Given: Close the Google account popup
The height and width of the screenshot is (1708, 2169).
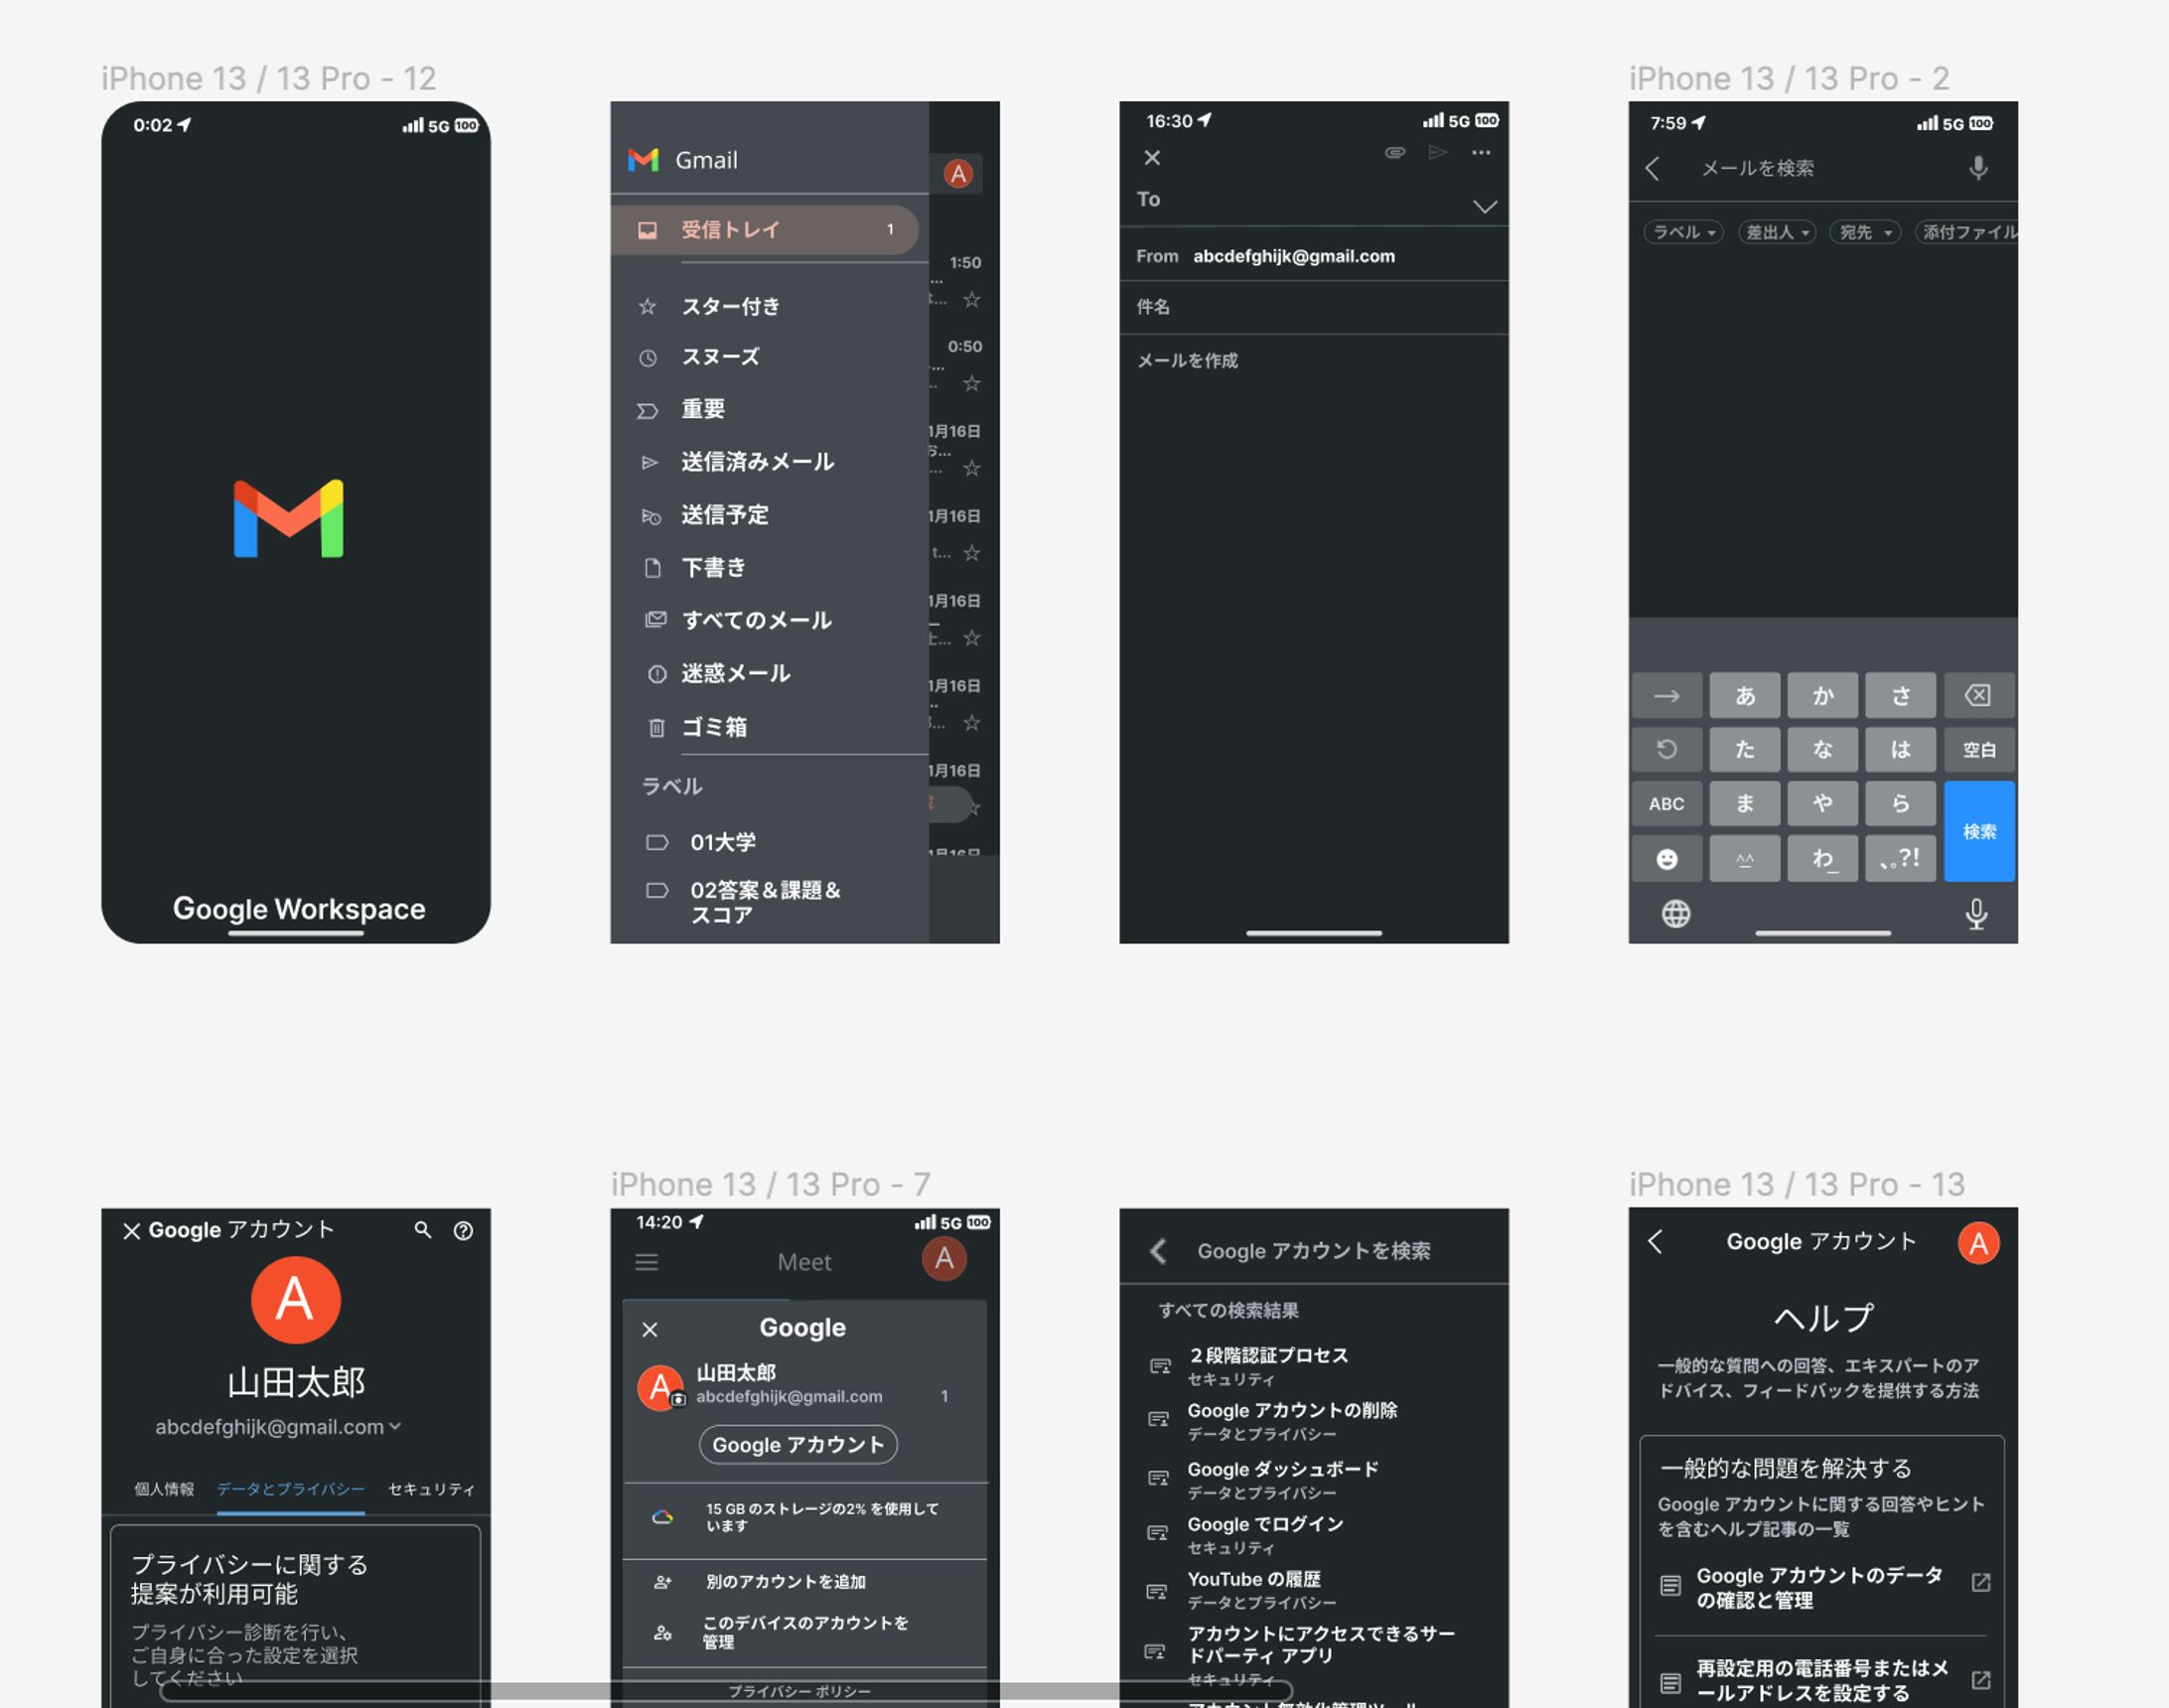Looking at the screenshot, I should (x=650, y=1329).
